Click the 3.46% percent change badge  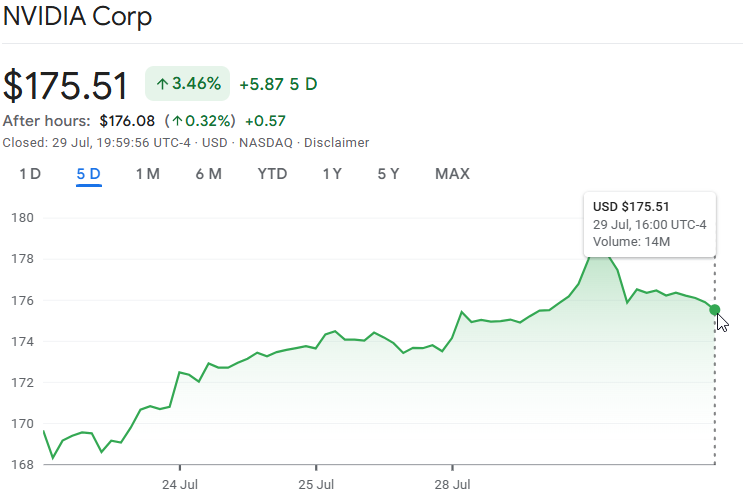pos(188,84)
